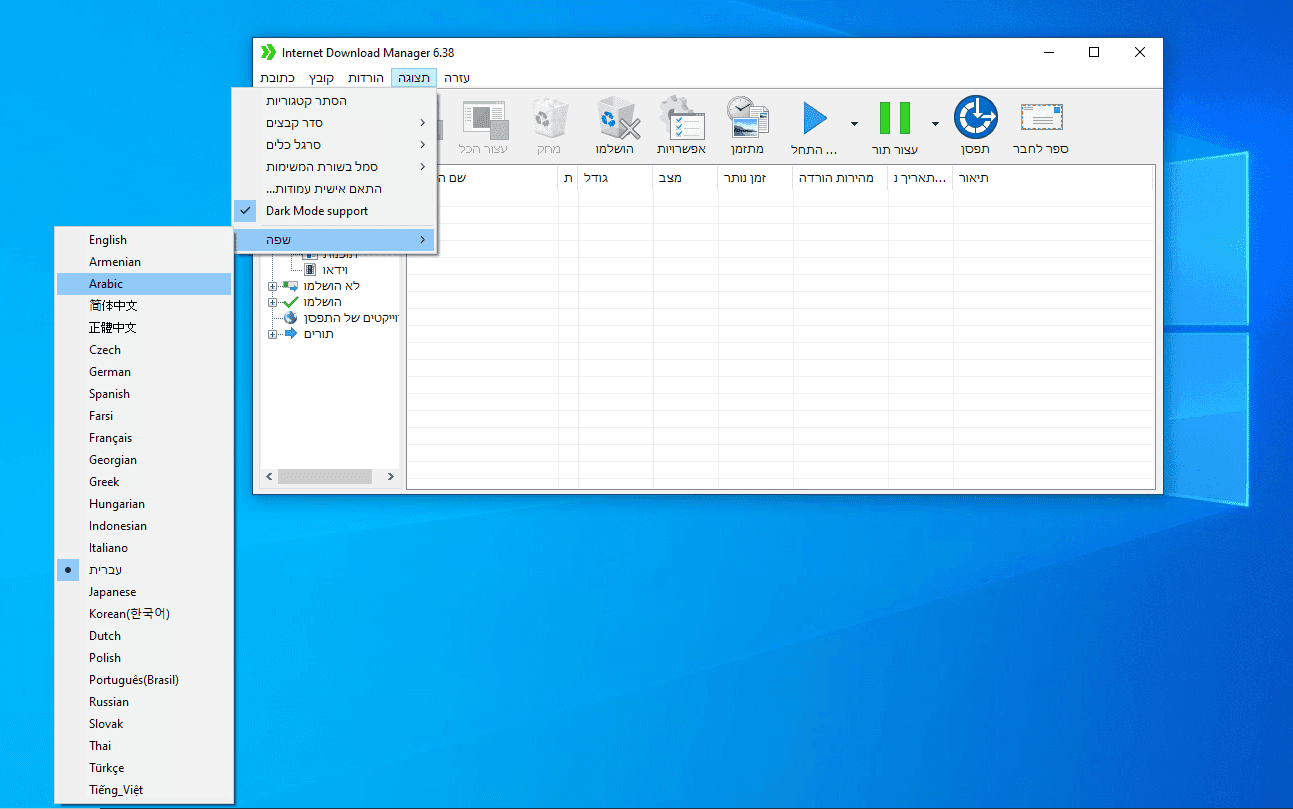Image resolution: width=1293 pixels, height=809 pixels.
Task: Sort by the תאריך column header
Action: [921, 178]
